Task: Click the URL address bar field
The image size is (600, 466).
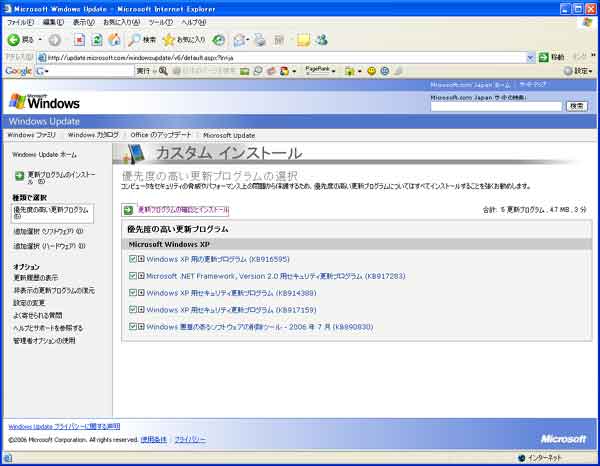Action: pyautogui.click(x=286, y=58)
